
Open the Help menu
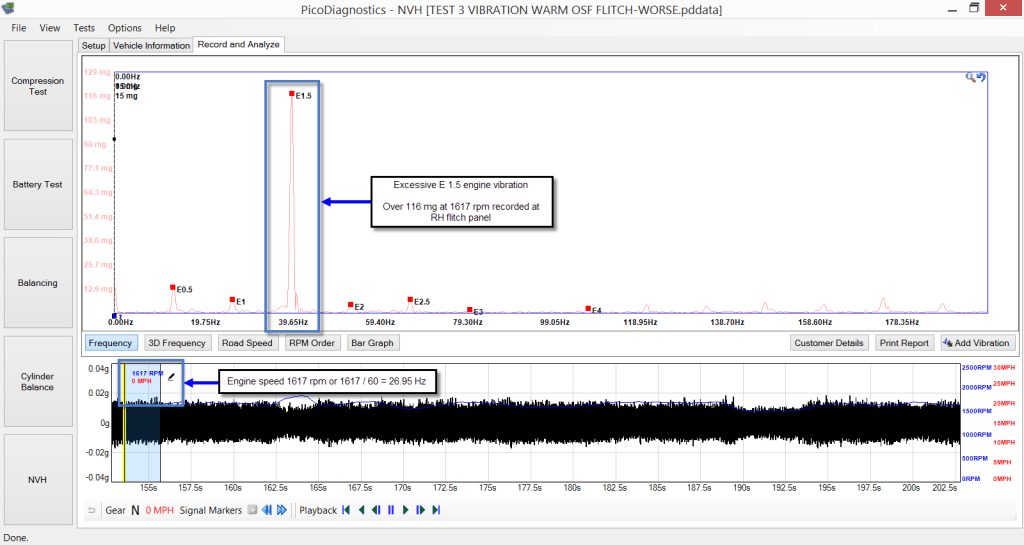click(x=165, y=28)
